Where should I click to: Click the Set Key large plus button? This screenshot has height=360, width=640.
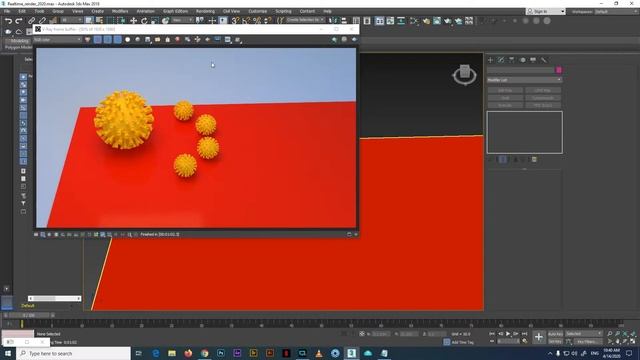[539, 337]
